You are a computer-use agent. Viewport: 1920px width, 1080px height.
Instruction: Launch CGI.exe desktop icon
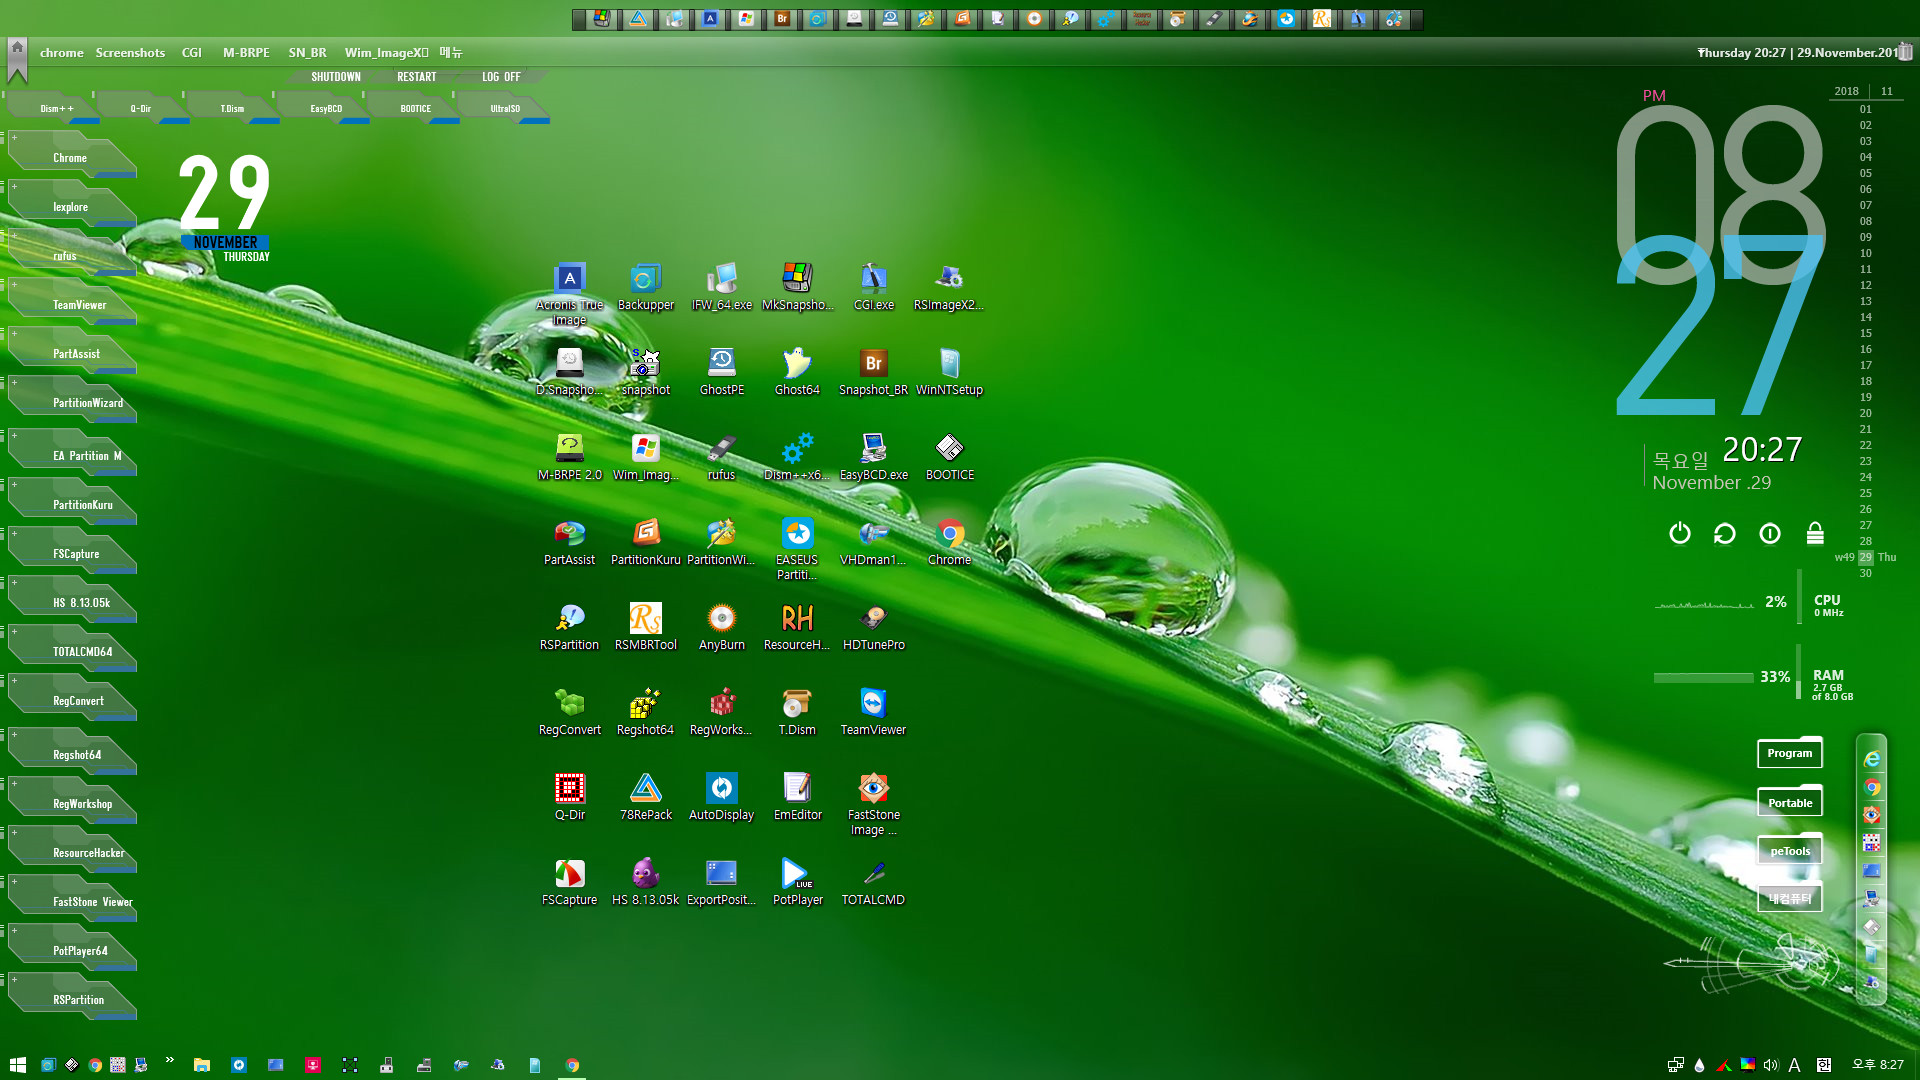(x=873, y=287)
